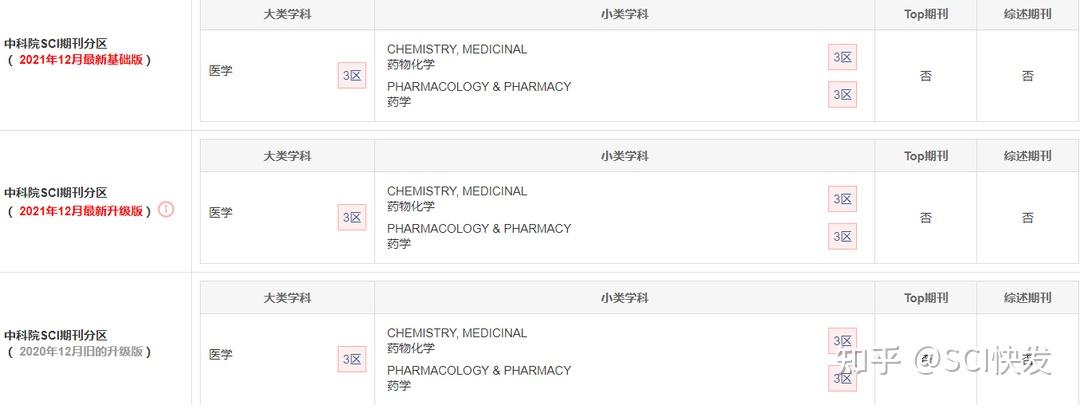1080x405 pixels.
Task: Click the 3区 badge beside PHARMACOLOGY & PHARMACY in 最新基础版
Action: click(843, 95)
